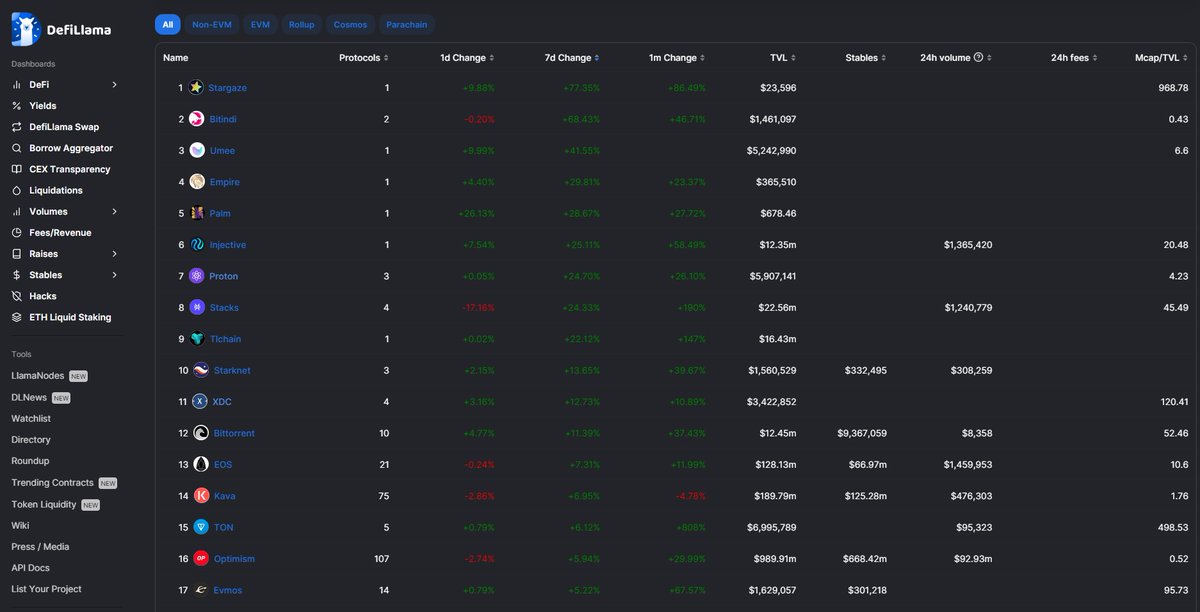Click the Optimism chain logo icon
The width and height of the screenshot is (1200, 612).
click(x=200, y=558)
